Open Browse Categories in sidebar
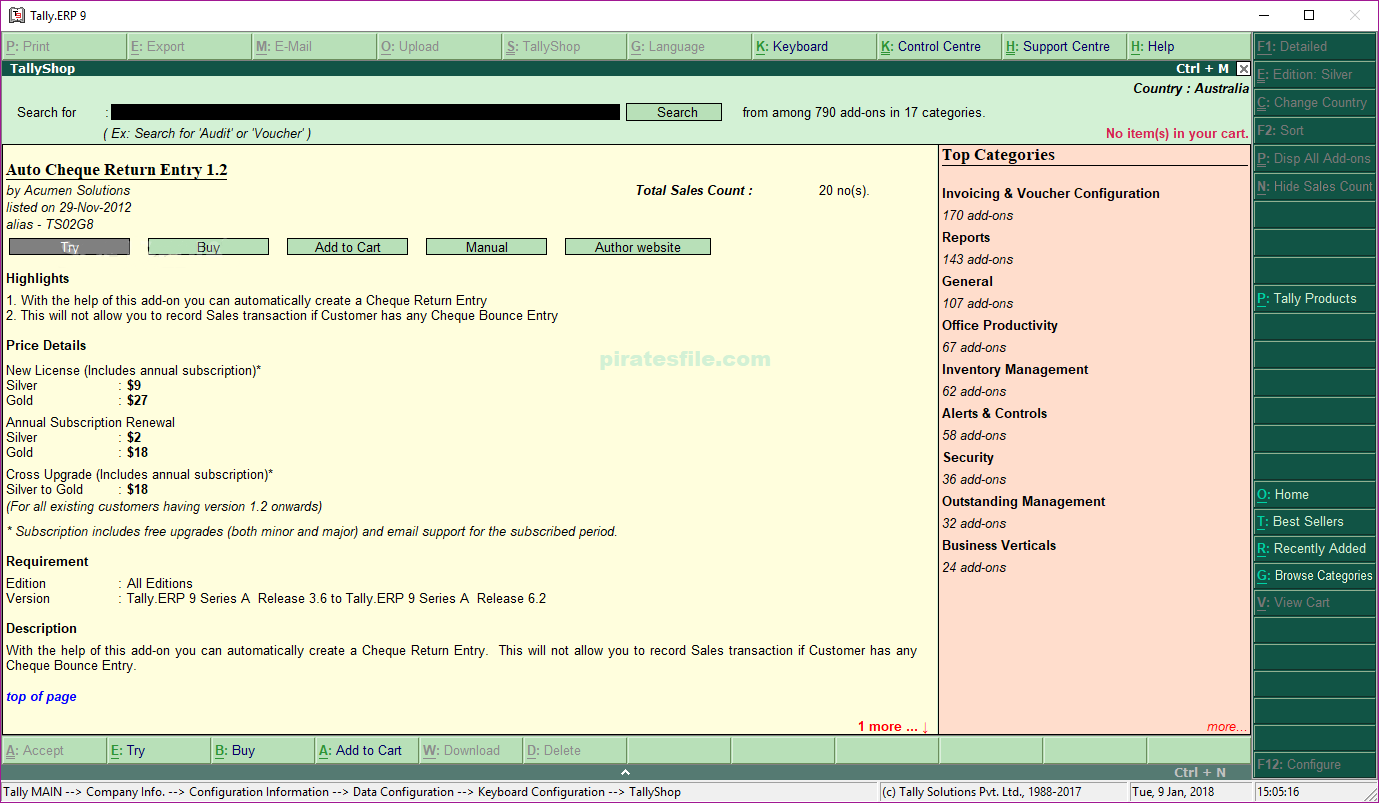The height and width of the screenshot is (803, 1379). click(1315, 575)
